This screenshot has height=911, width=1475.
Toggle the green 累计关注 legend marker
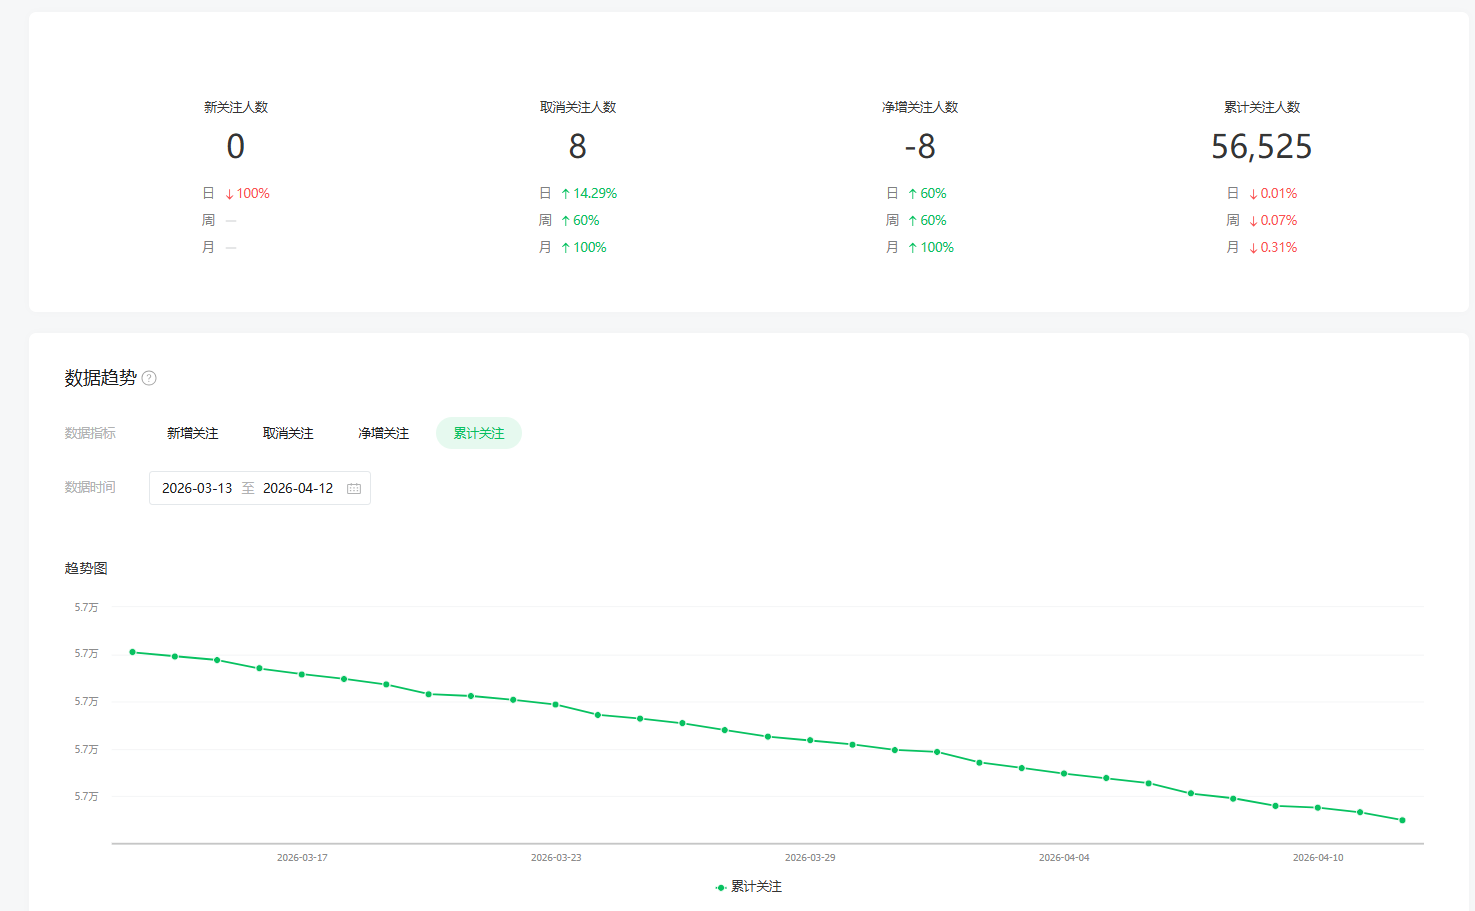(x=721, y=887)
